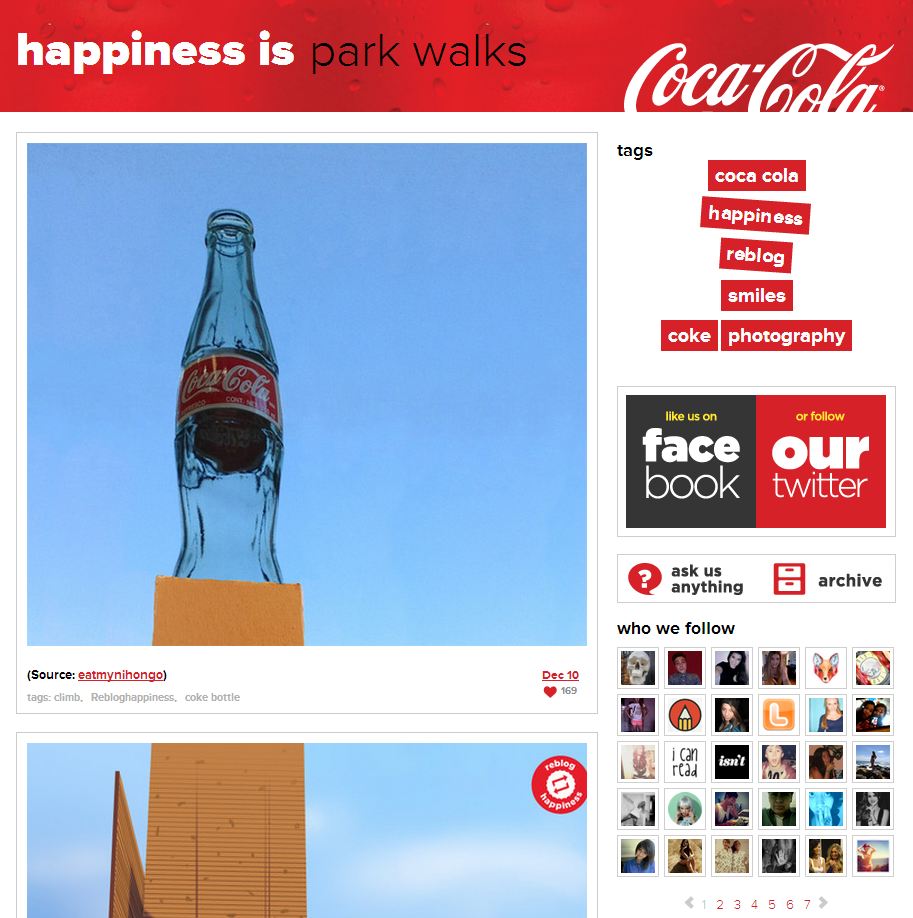This screenshot has width=913, height=918.
Task: Click the reblog happiness circular badge
Action: [559, 784]
